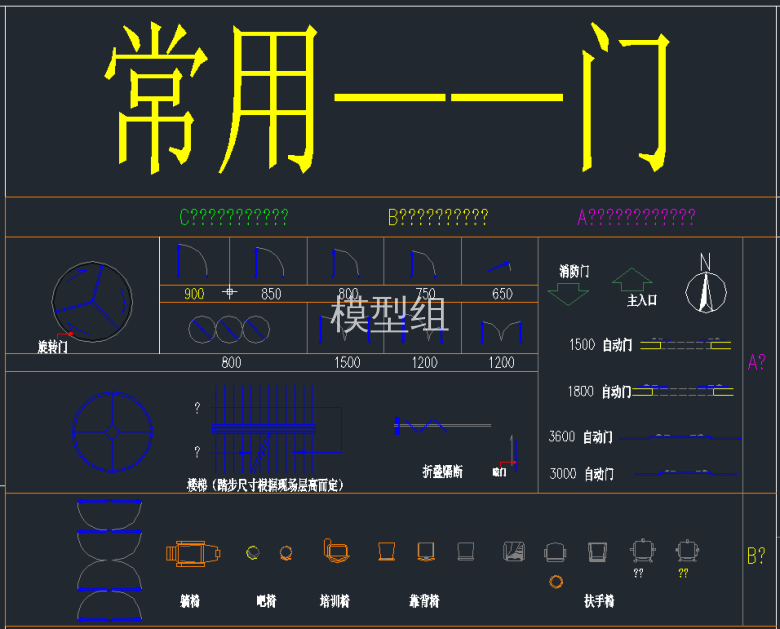Click the 900 single swing door symbol

(x=191, y=261)
